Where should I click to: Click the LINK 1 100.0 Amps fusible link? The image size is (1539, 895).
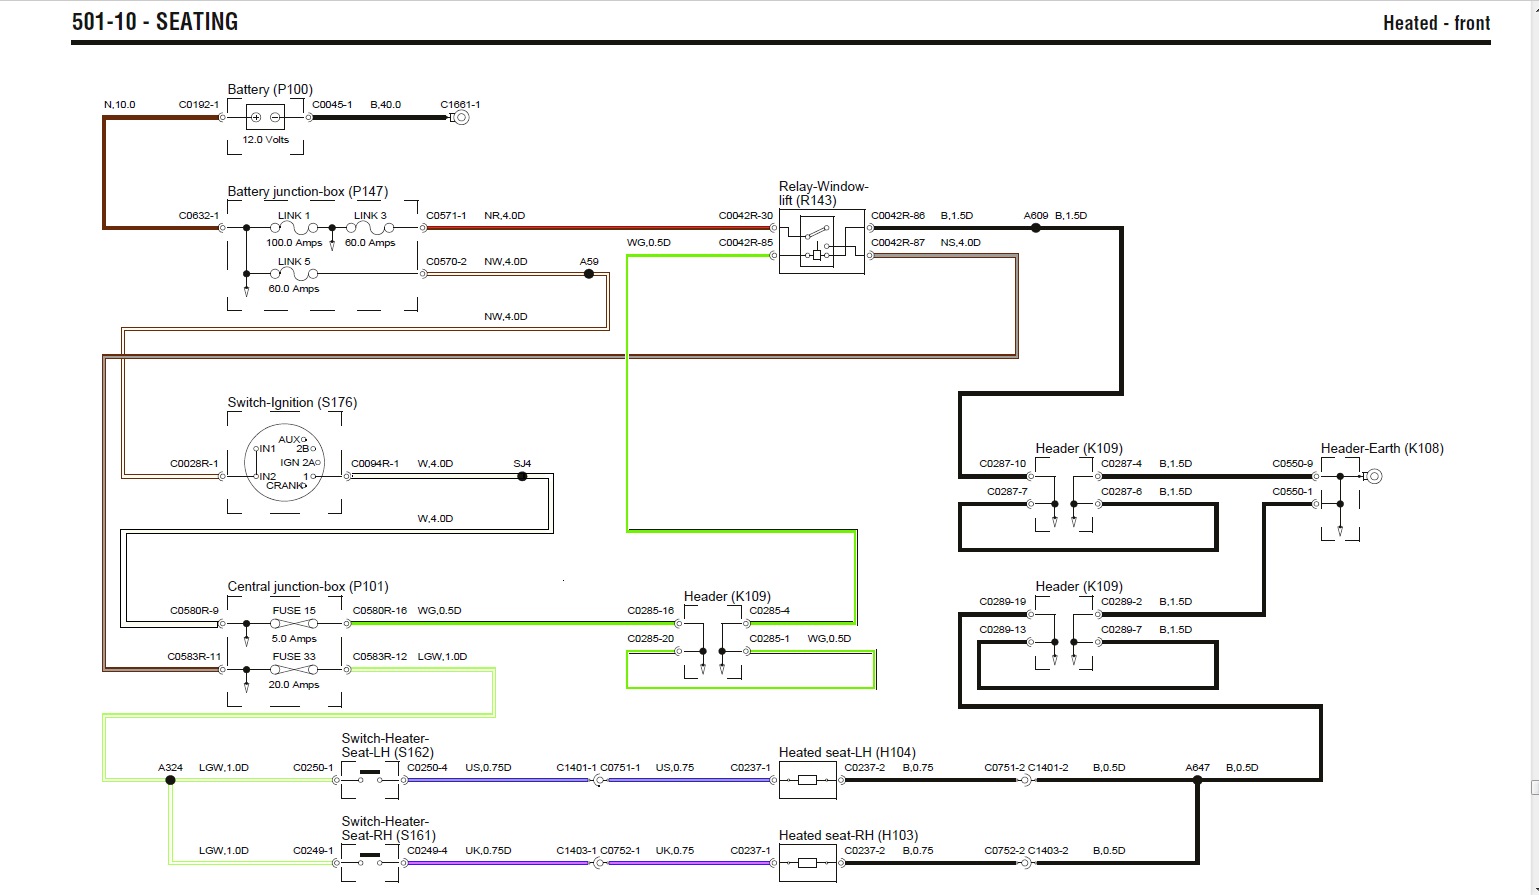coord(294,228)
